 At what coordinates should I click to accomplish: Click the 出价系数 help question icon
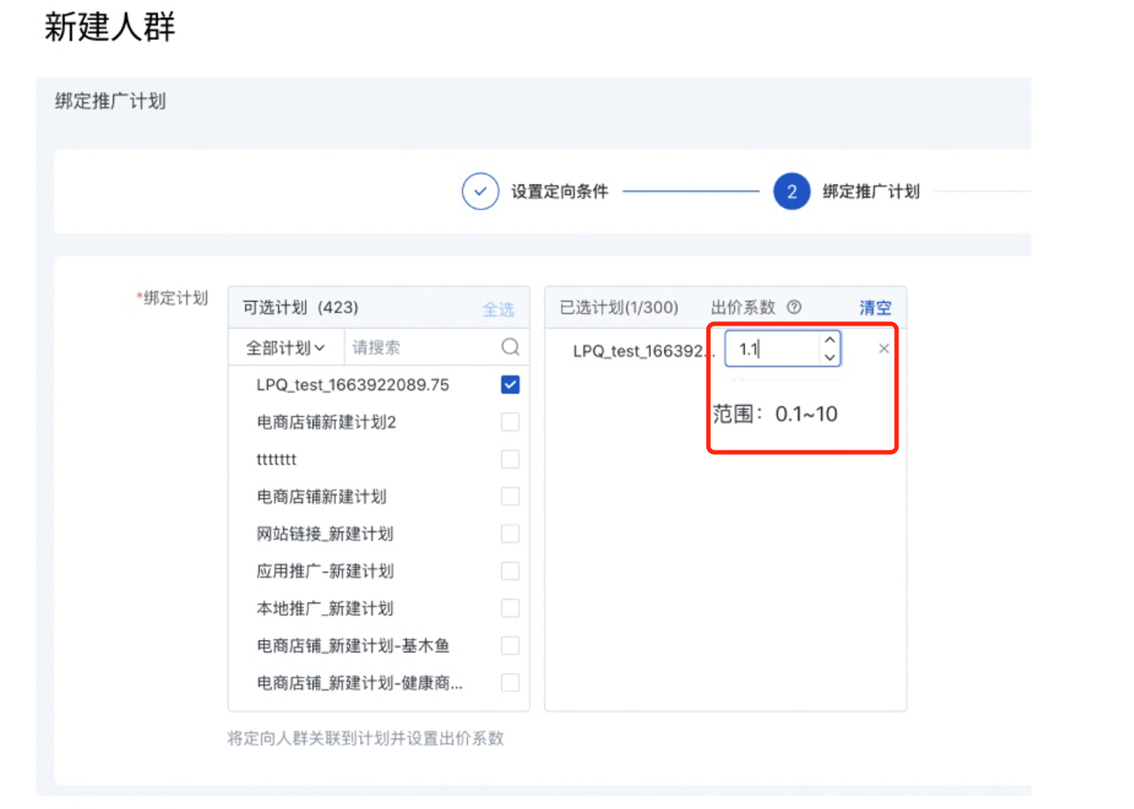point(794,308)
